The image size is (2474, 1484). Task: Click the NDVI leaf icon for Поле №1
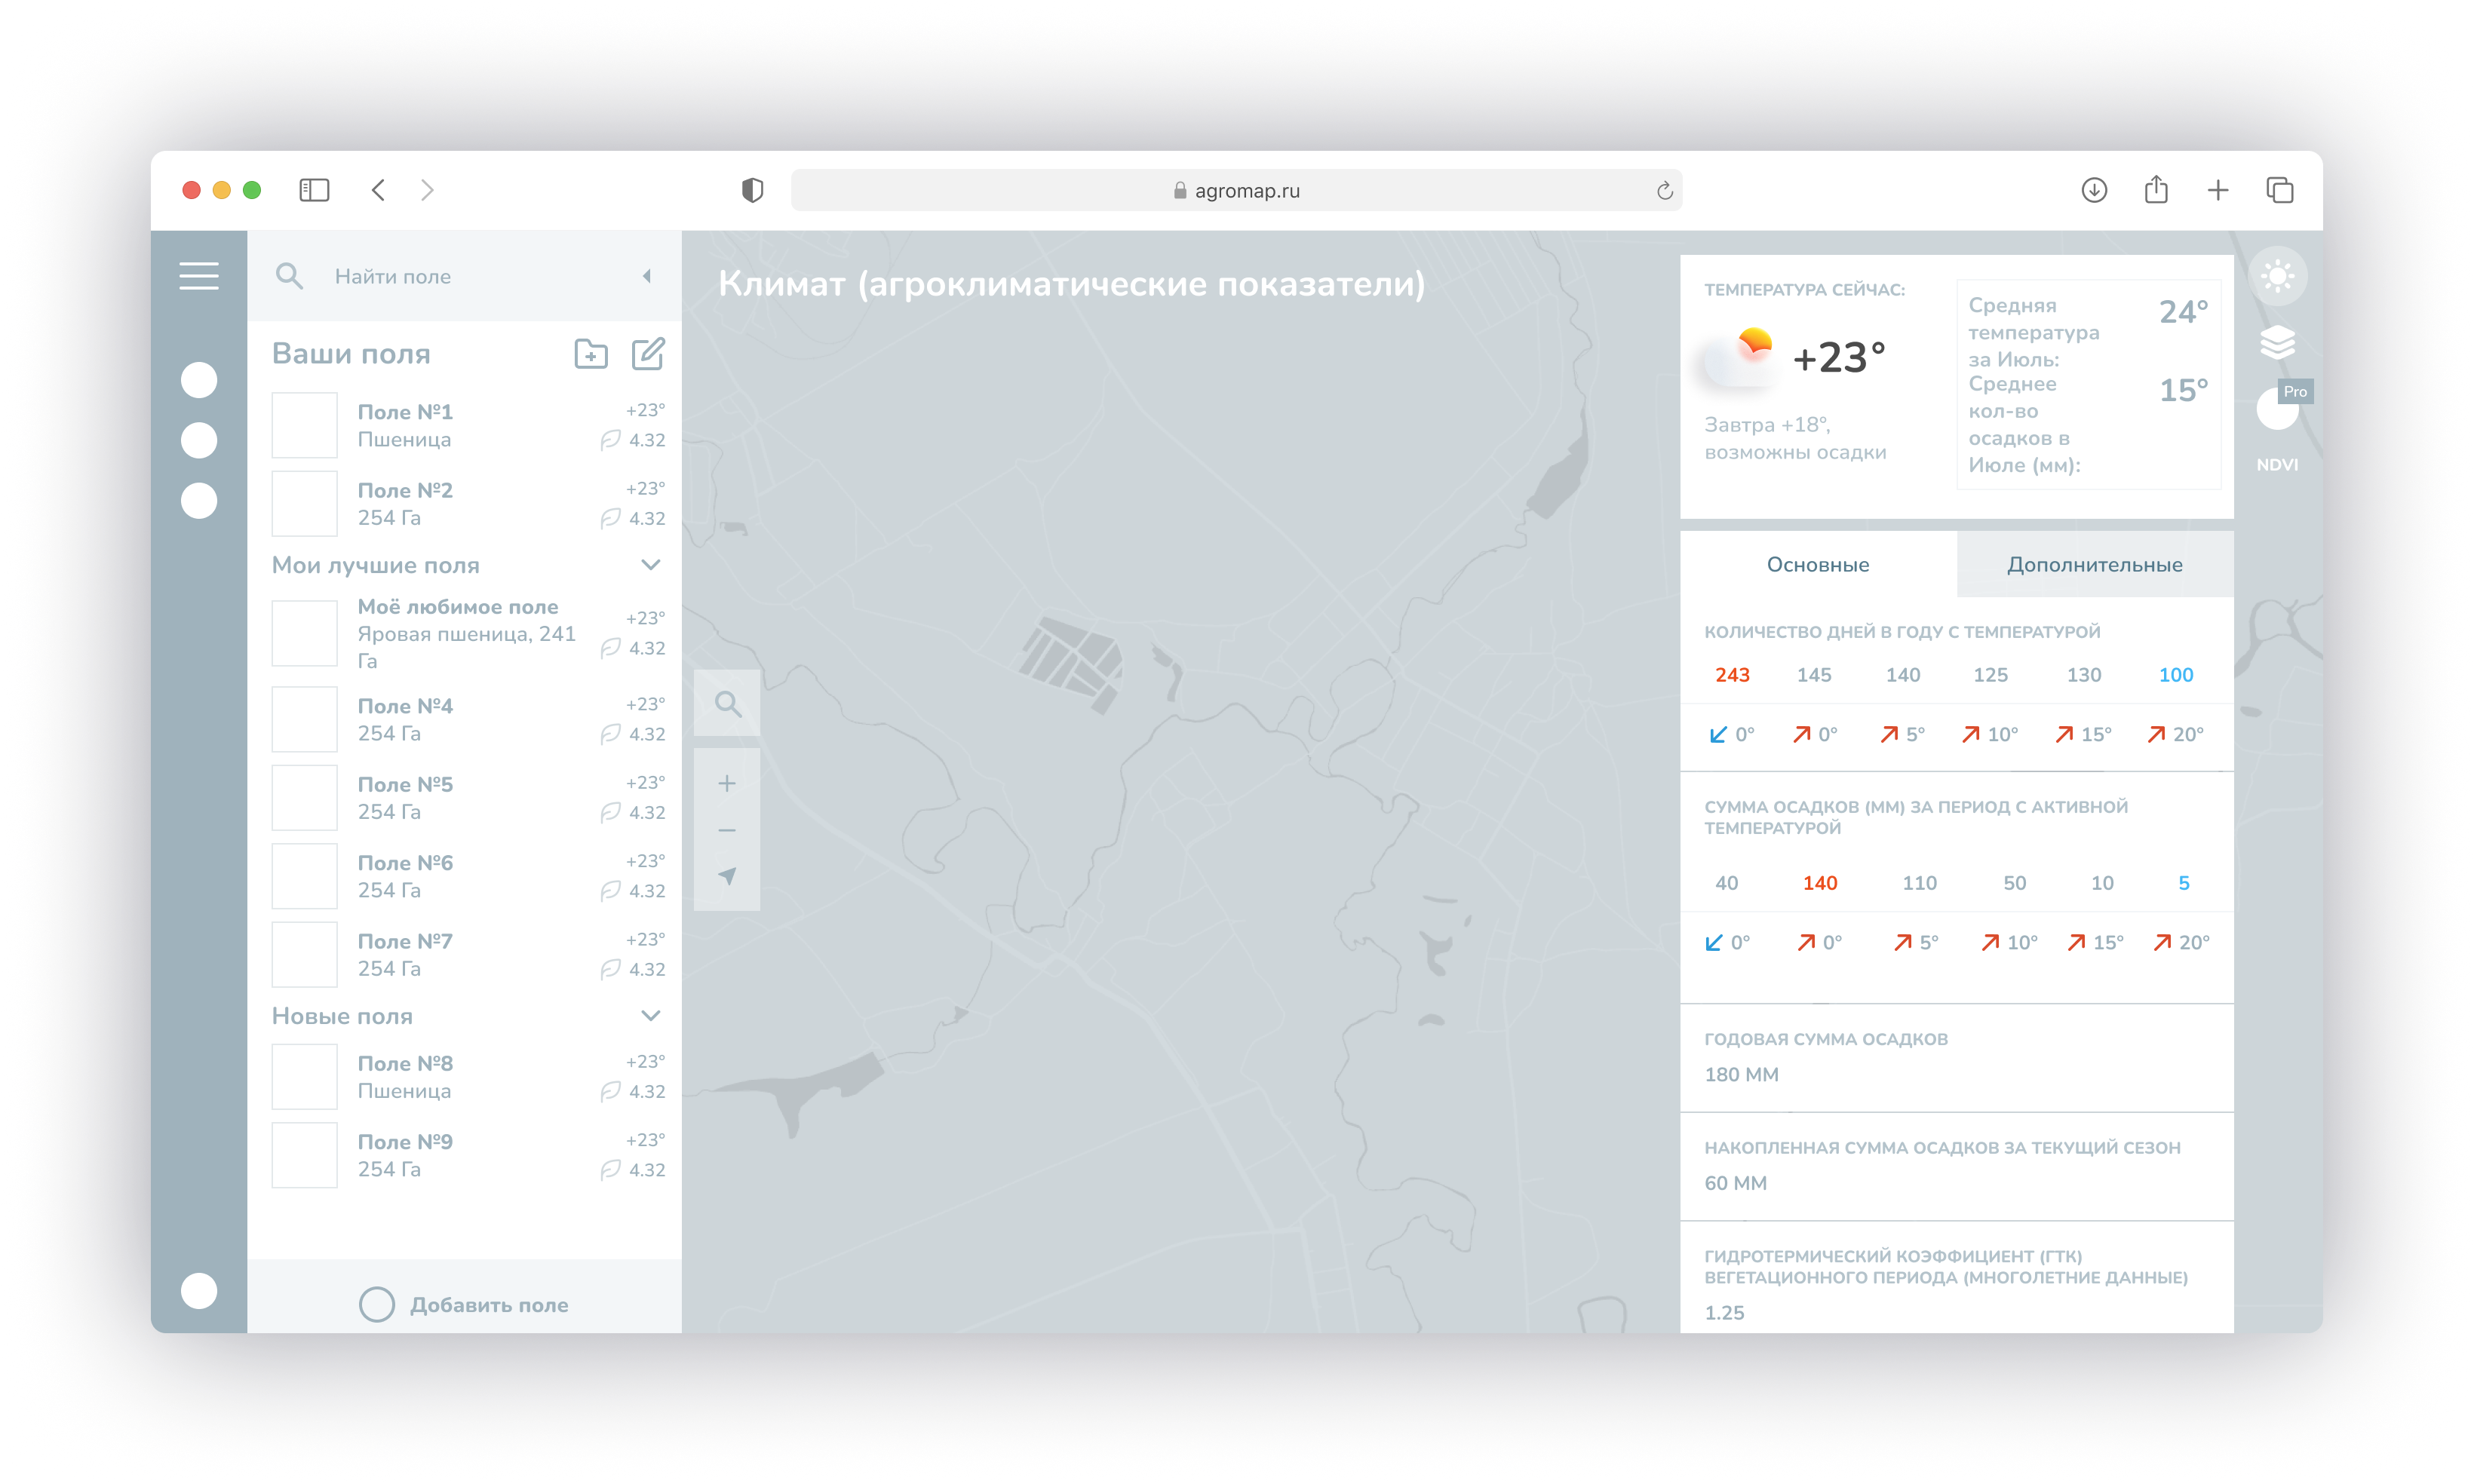[611, 440]
